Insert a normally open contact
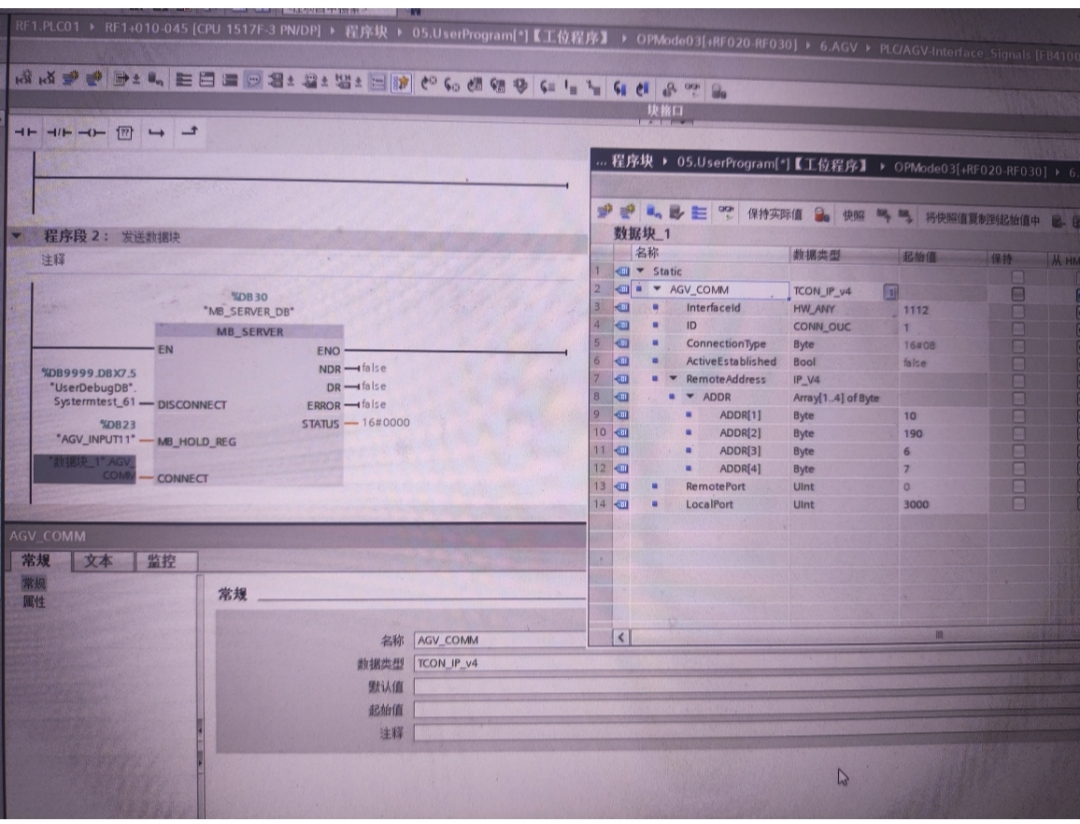Screen dimensions: 1080x824 25,132
